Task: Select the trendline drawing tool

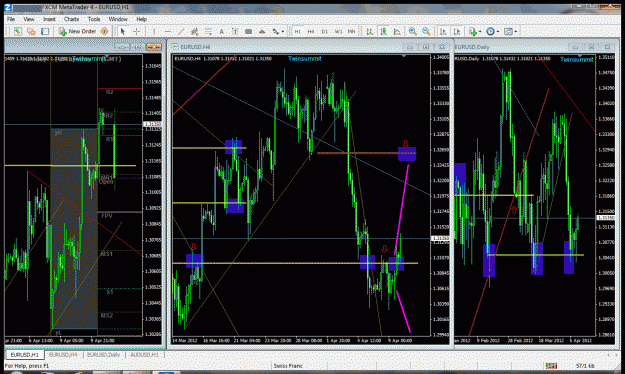Action: coord(181,31)
